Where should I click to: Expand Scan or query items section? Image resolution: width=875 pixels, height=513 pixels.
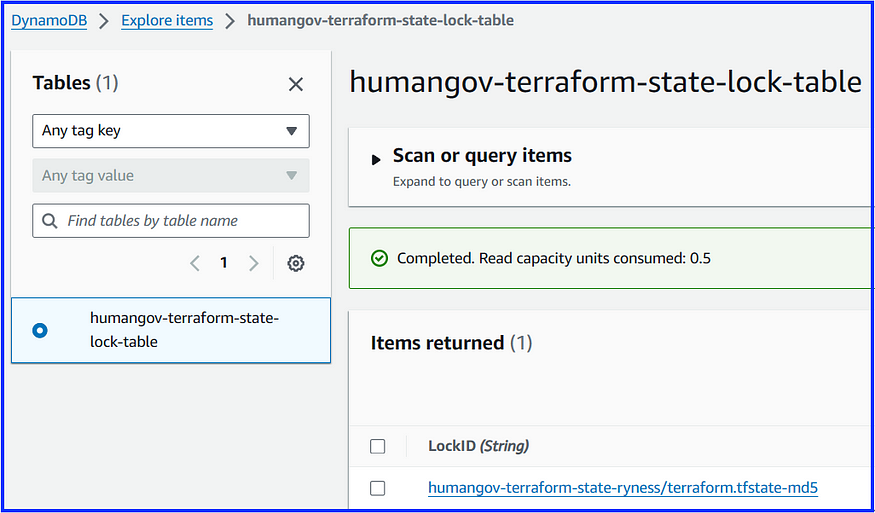coord(376,160)
